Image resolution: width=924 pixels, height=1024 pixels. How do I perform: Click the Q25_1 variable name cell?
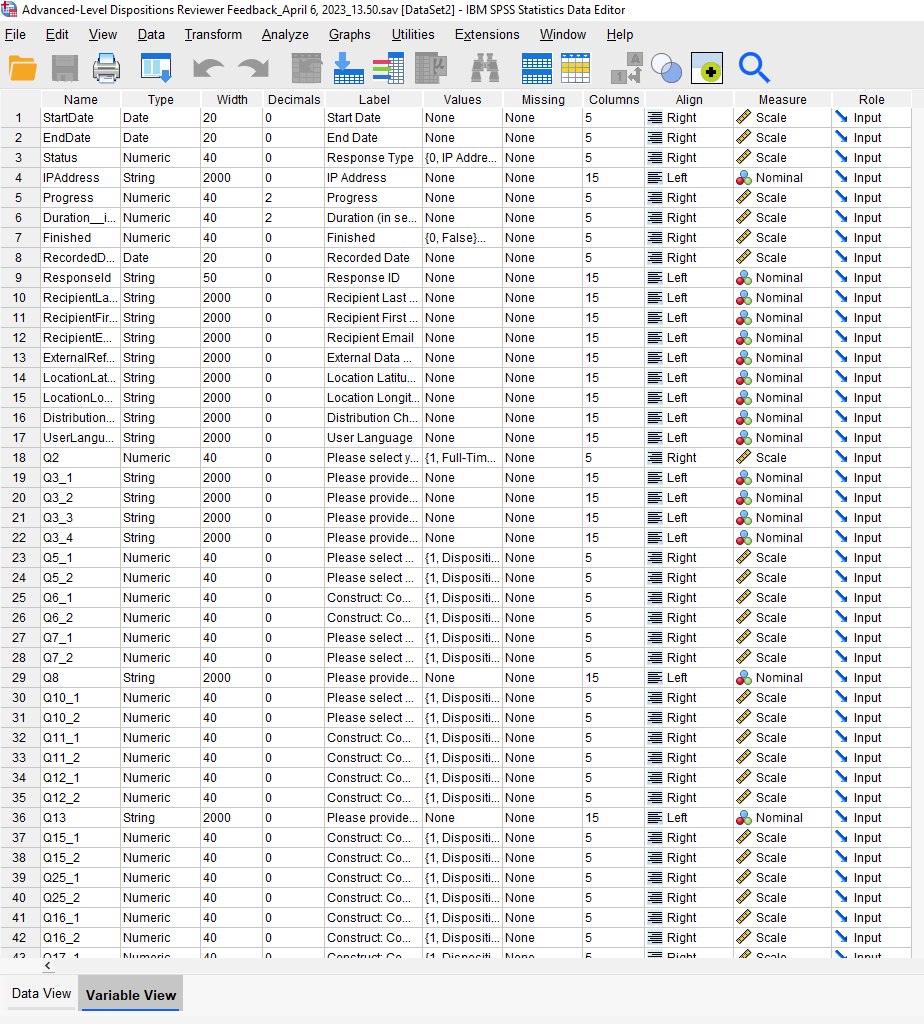[80, 878]
